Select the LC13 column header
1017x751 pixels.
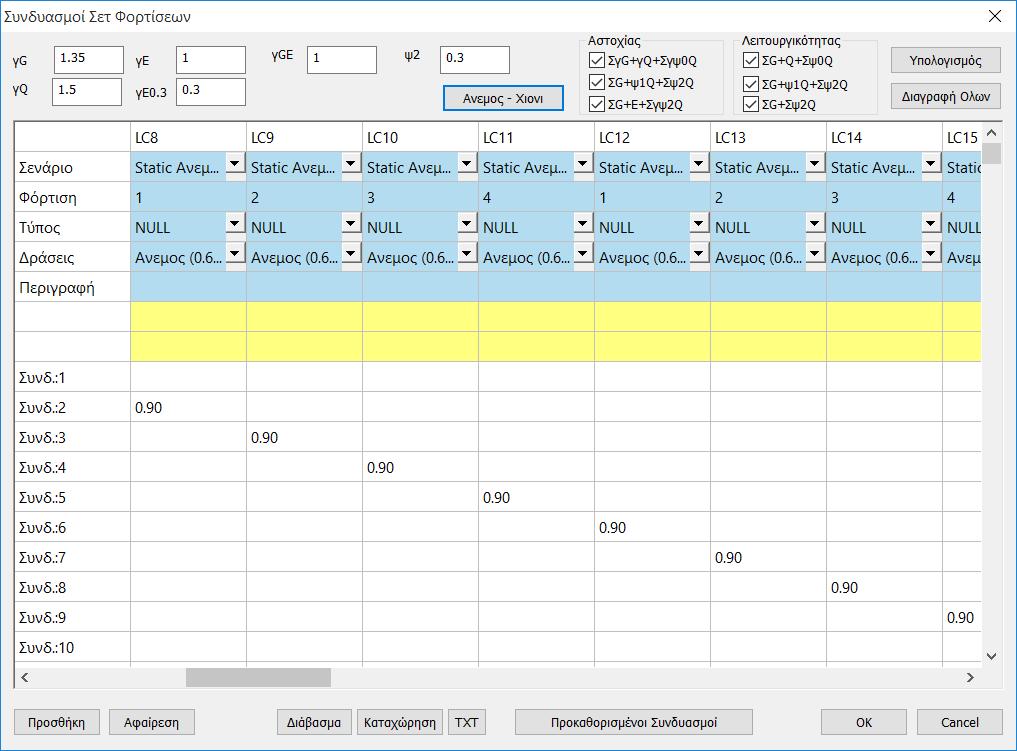[769, 137]
